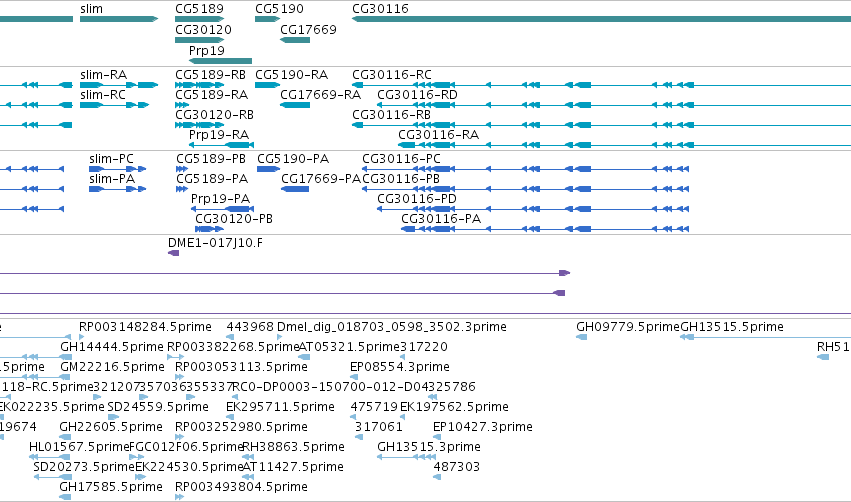The width and height of the screenshot is (851, 502).
Task: Select the CG30116-PB protein label
Action: click(x=401, y=179)
